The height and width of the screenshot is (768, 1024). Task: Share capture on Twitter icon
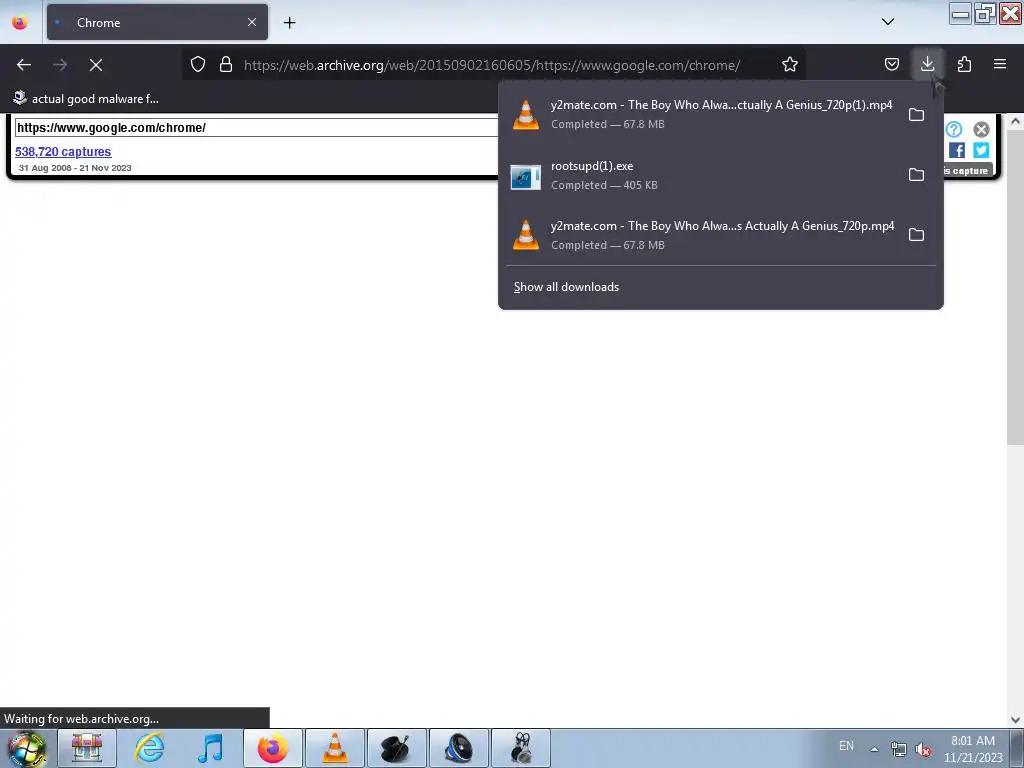[981, 150]
